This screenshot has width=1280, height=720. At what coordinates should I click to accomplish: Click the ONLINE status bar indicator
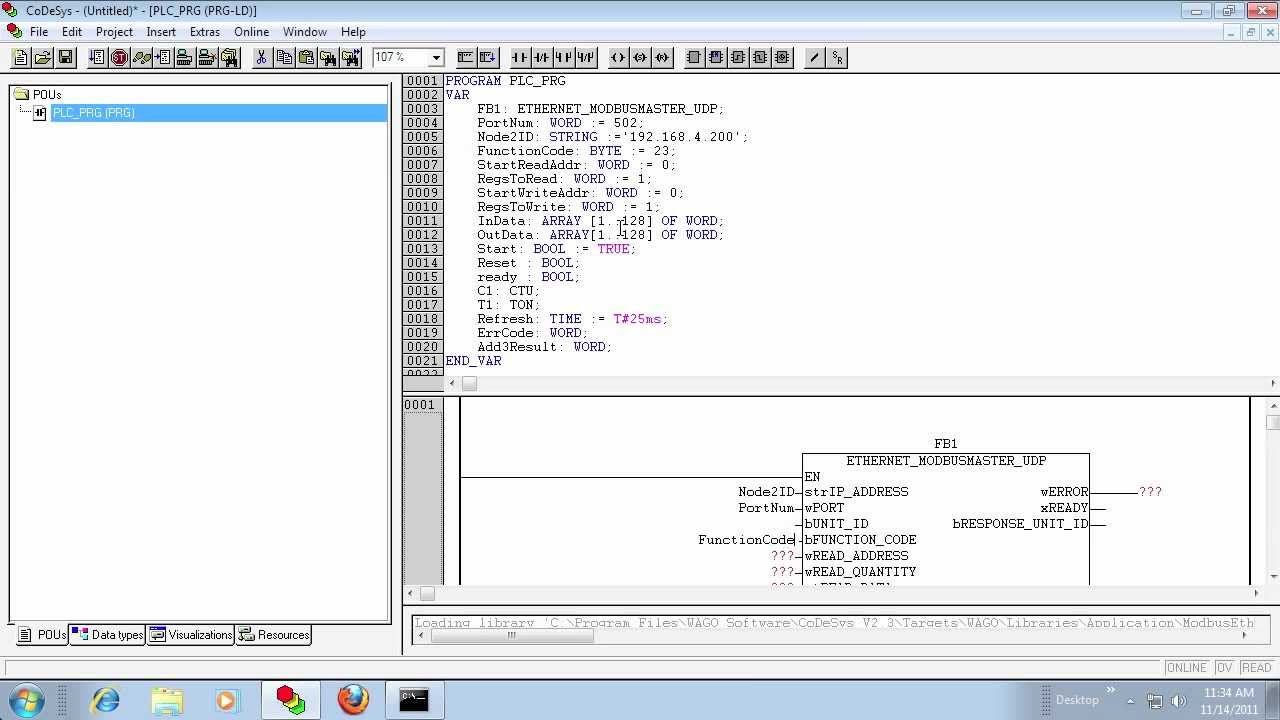click(x=1187, y=668)
